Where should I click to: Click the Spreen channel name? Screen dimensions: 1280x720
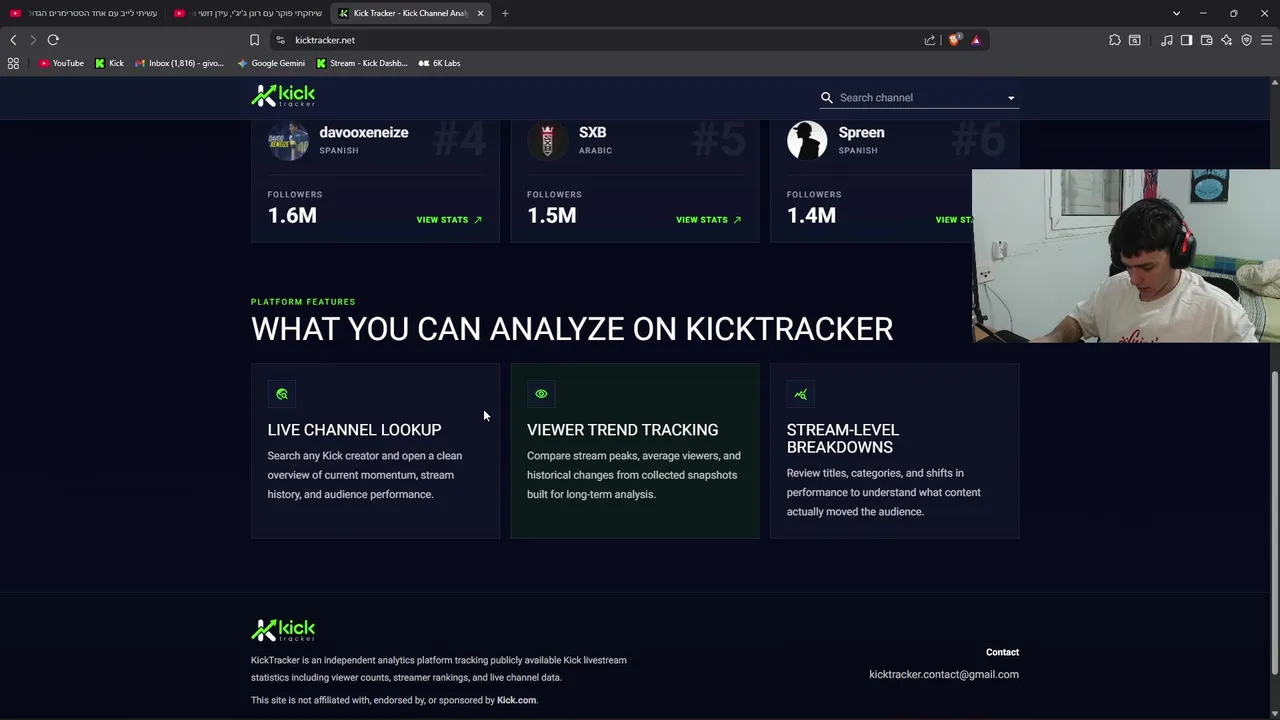(861, 132)
